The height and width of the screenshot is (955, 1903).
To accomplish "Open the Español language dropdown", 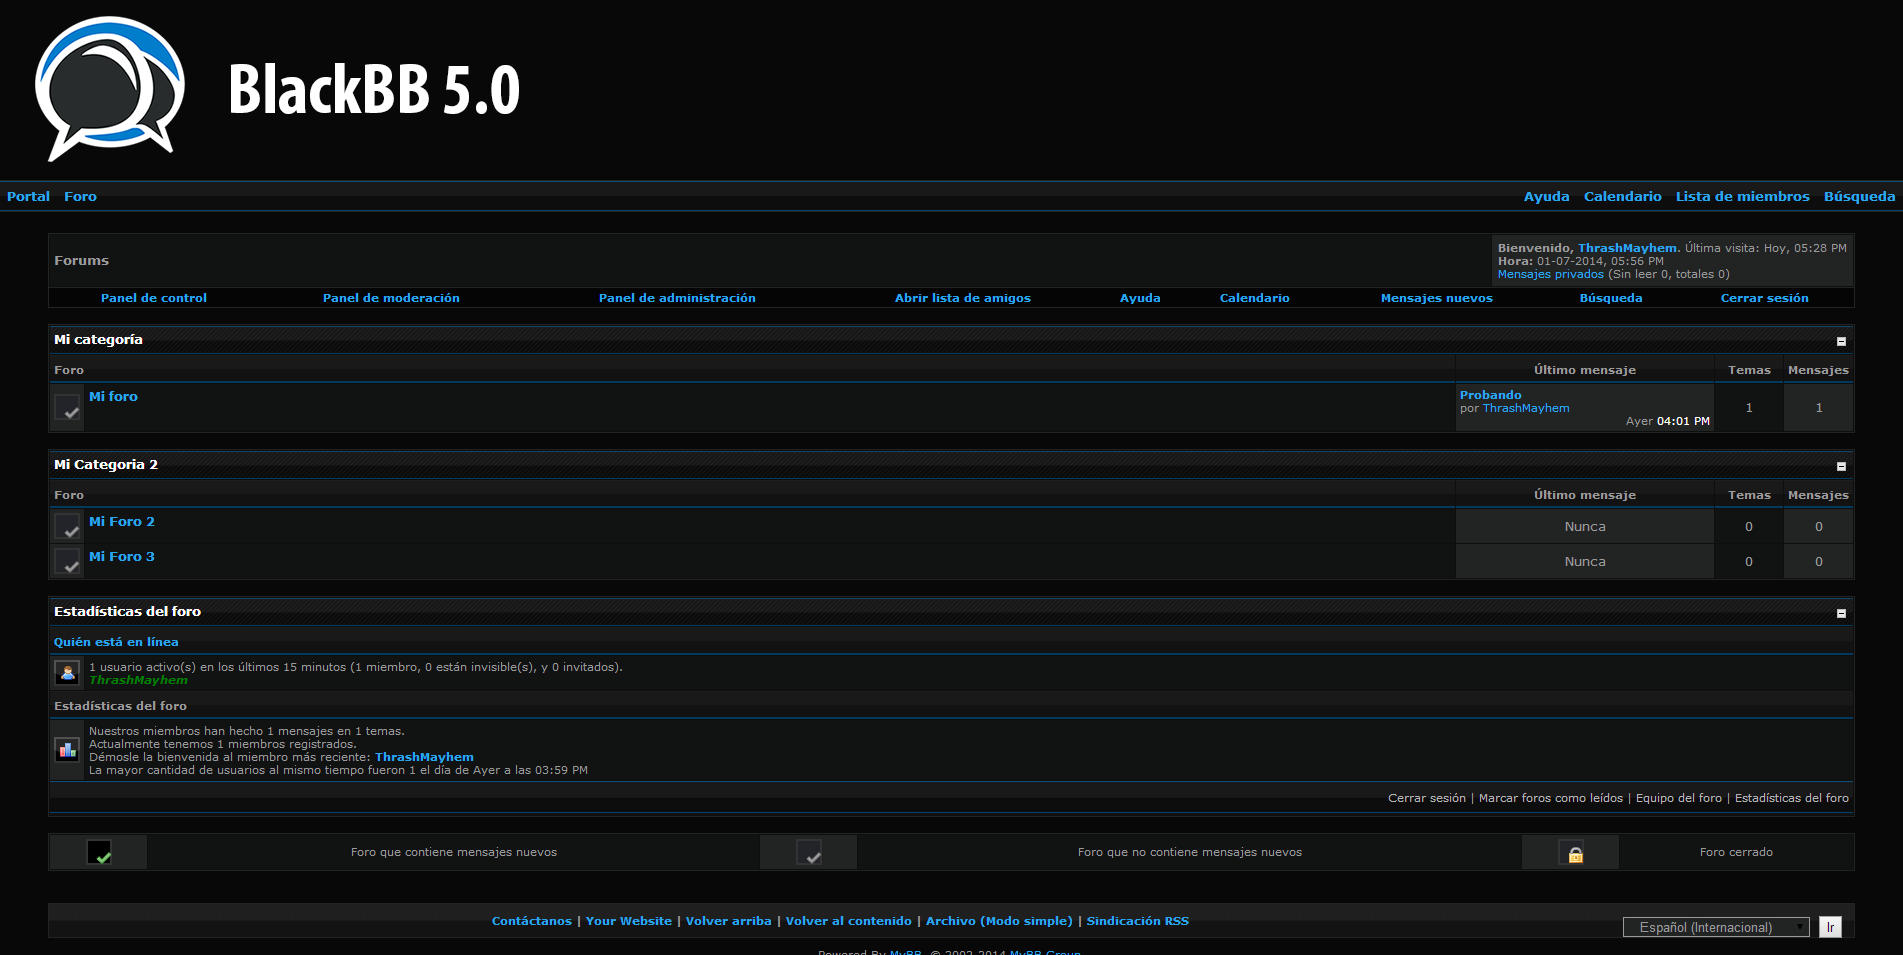I will [x=1715, y=927].
